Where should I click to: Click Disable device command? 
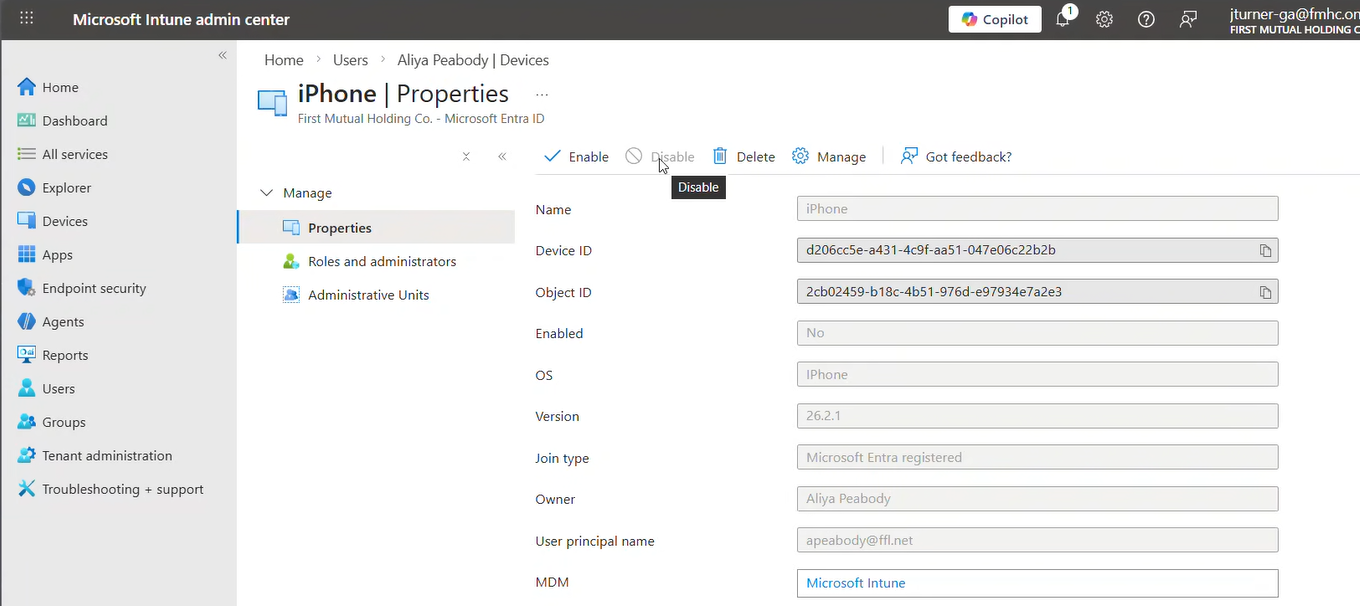pos(660,157)
